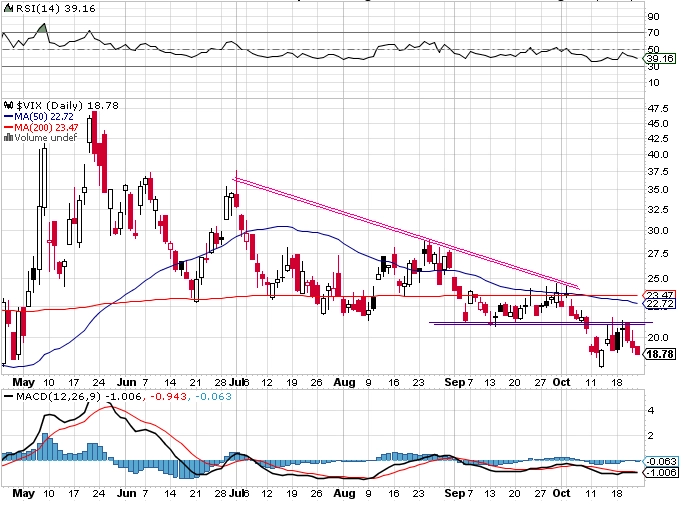Click the 39.16 RSI value tag

pyautogui.click(x=660, y=58)
